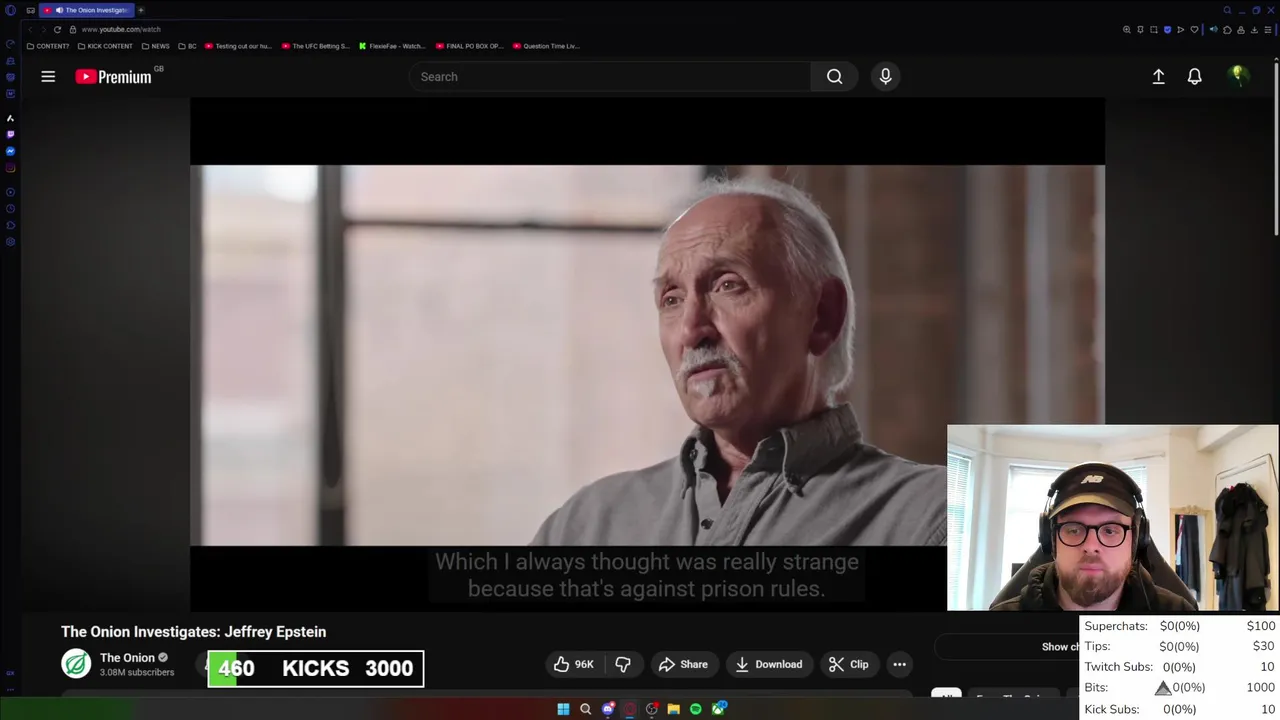The image size is (1280, 720).
Task: Mute tab audio with speaker icon
Action: (x=1214, y=30)
